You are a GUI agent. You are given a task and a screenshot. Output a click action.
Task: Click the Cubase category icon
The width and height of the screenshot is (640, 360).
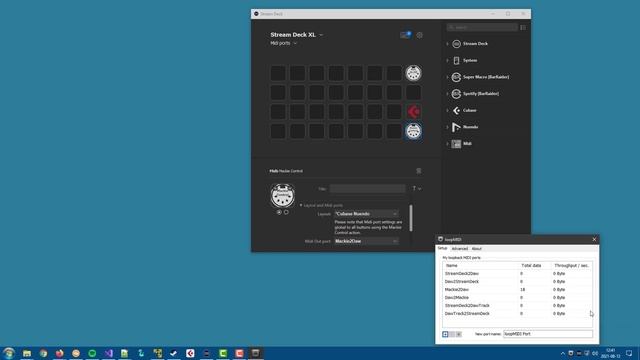coord(456,111)
